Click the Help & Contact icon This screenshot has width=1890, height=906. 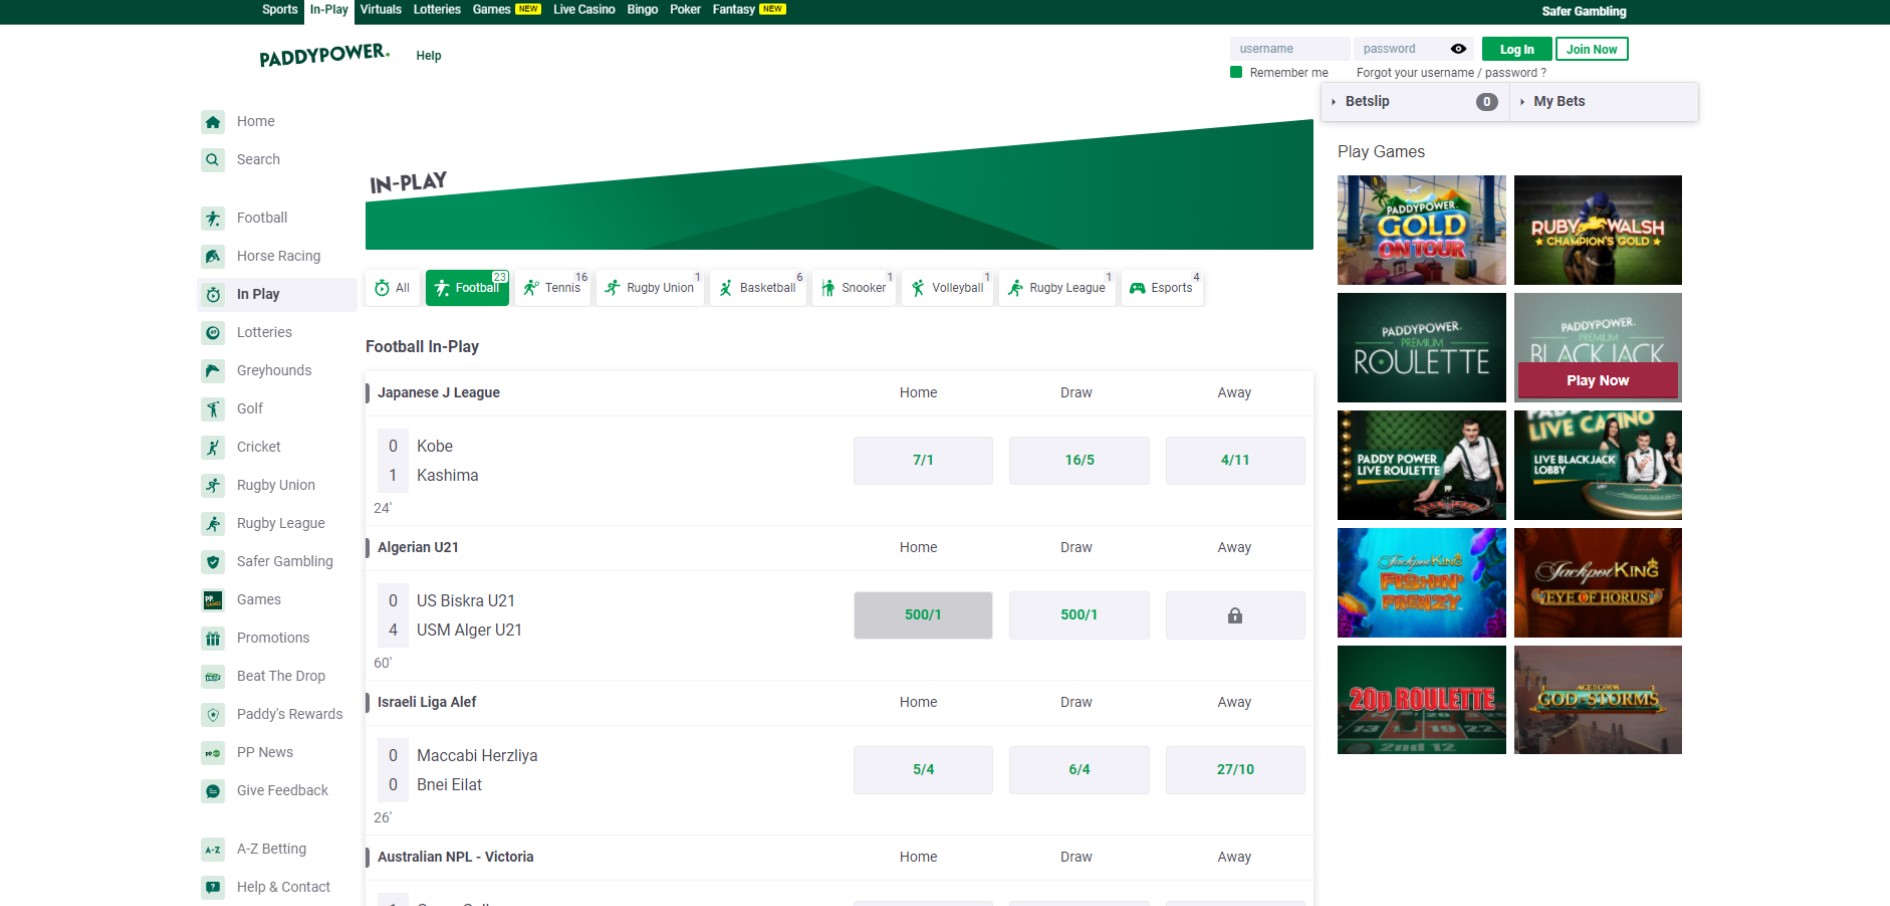tap(213, 887)
